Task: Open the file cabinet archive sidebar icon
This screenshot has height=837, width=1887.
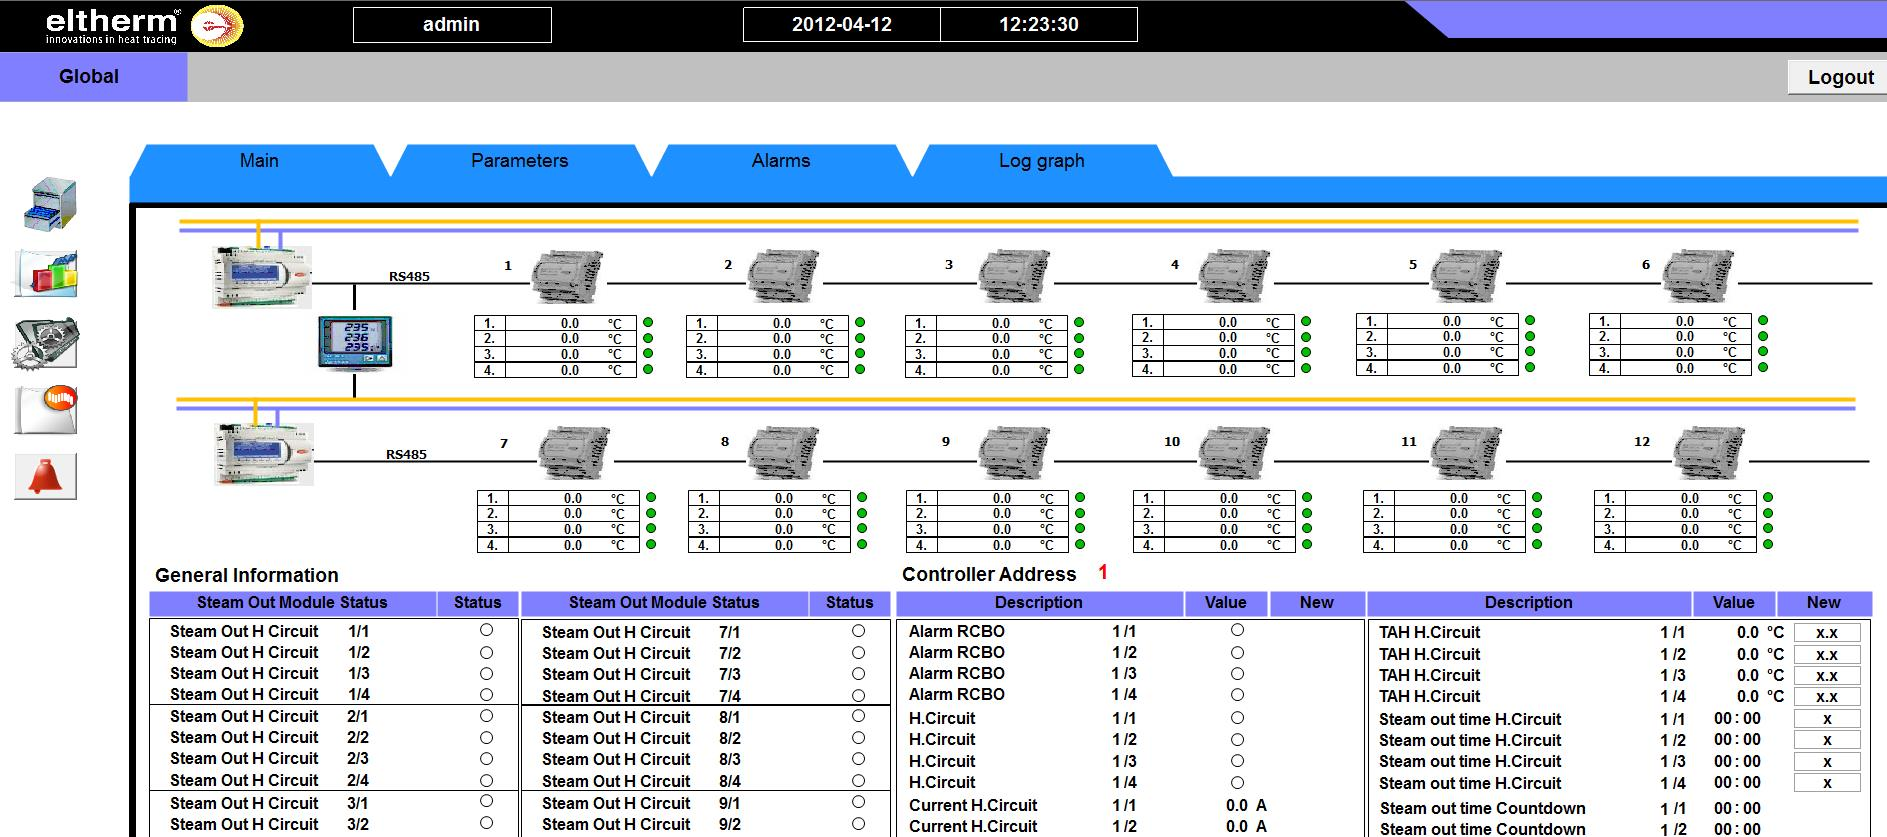Action: point(50,204)
